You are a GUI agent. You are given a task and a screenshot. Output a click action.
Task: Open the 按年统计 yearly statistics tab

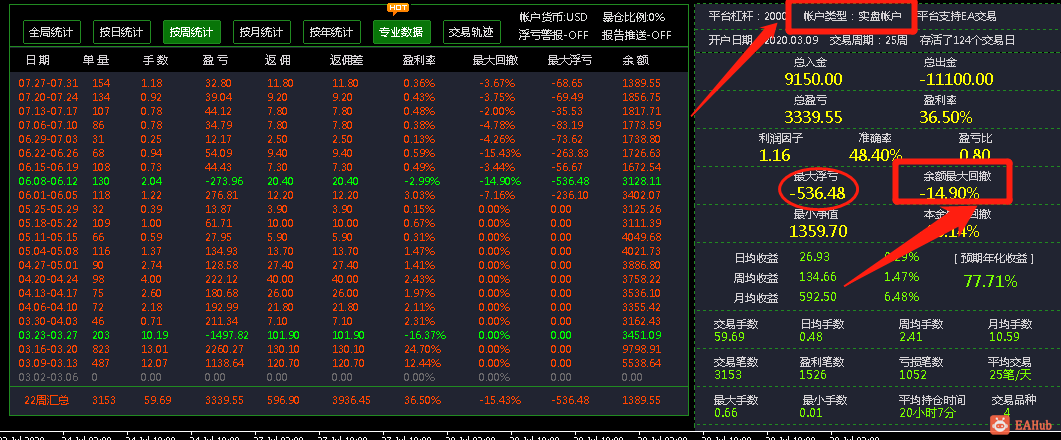tap(332, 32)
